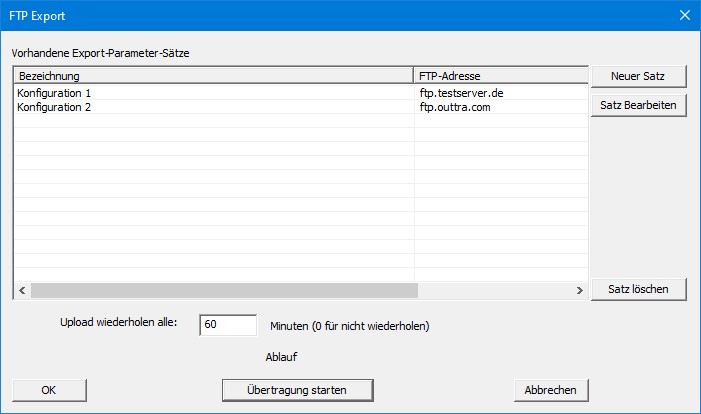701x414 pixels.
Task: Click the scrollbar left arrow
Action: (x=22, y=291)
